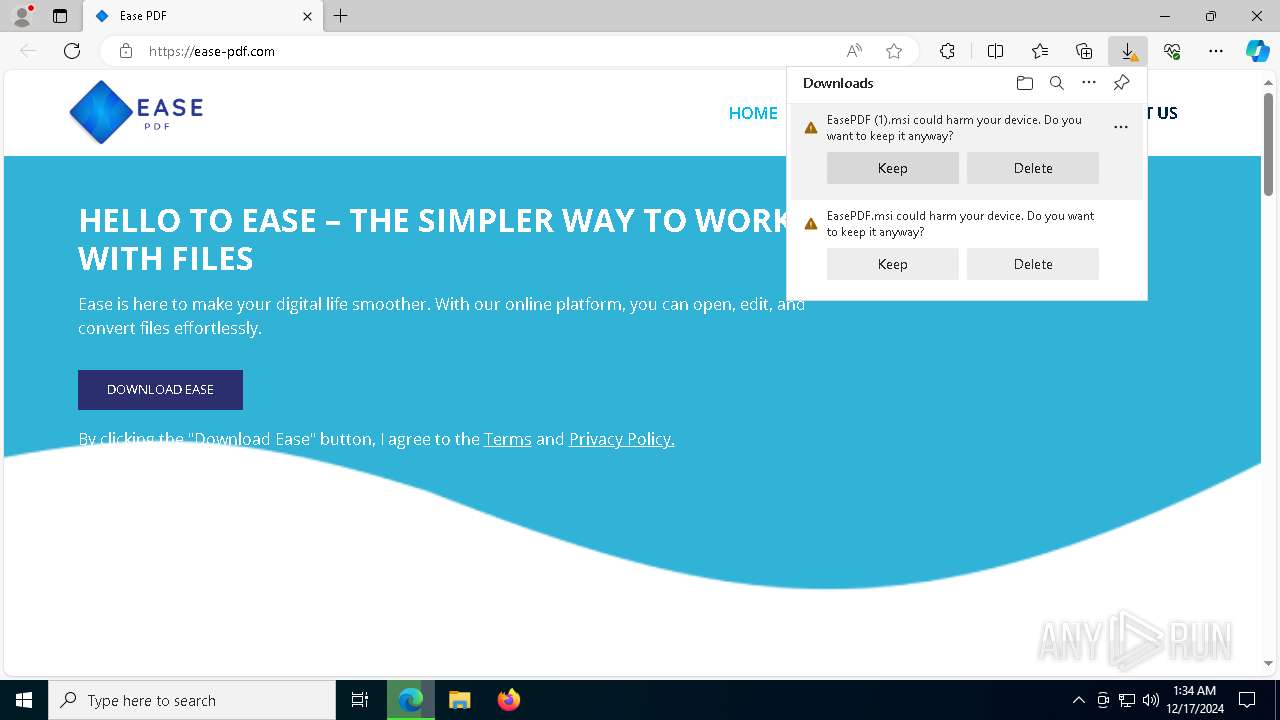1280x720 pixels.
Task: Delete the EasePDF.msi download
Action: [x=1033, y=264]
